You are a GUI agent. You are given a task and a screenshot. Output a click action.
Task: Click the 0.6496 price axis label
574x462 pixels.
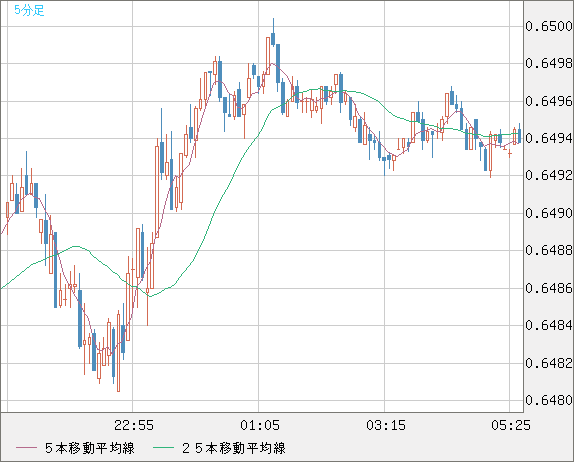tap(549, 101)
